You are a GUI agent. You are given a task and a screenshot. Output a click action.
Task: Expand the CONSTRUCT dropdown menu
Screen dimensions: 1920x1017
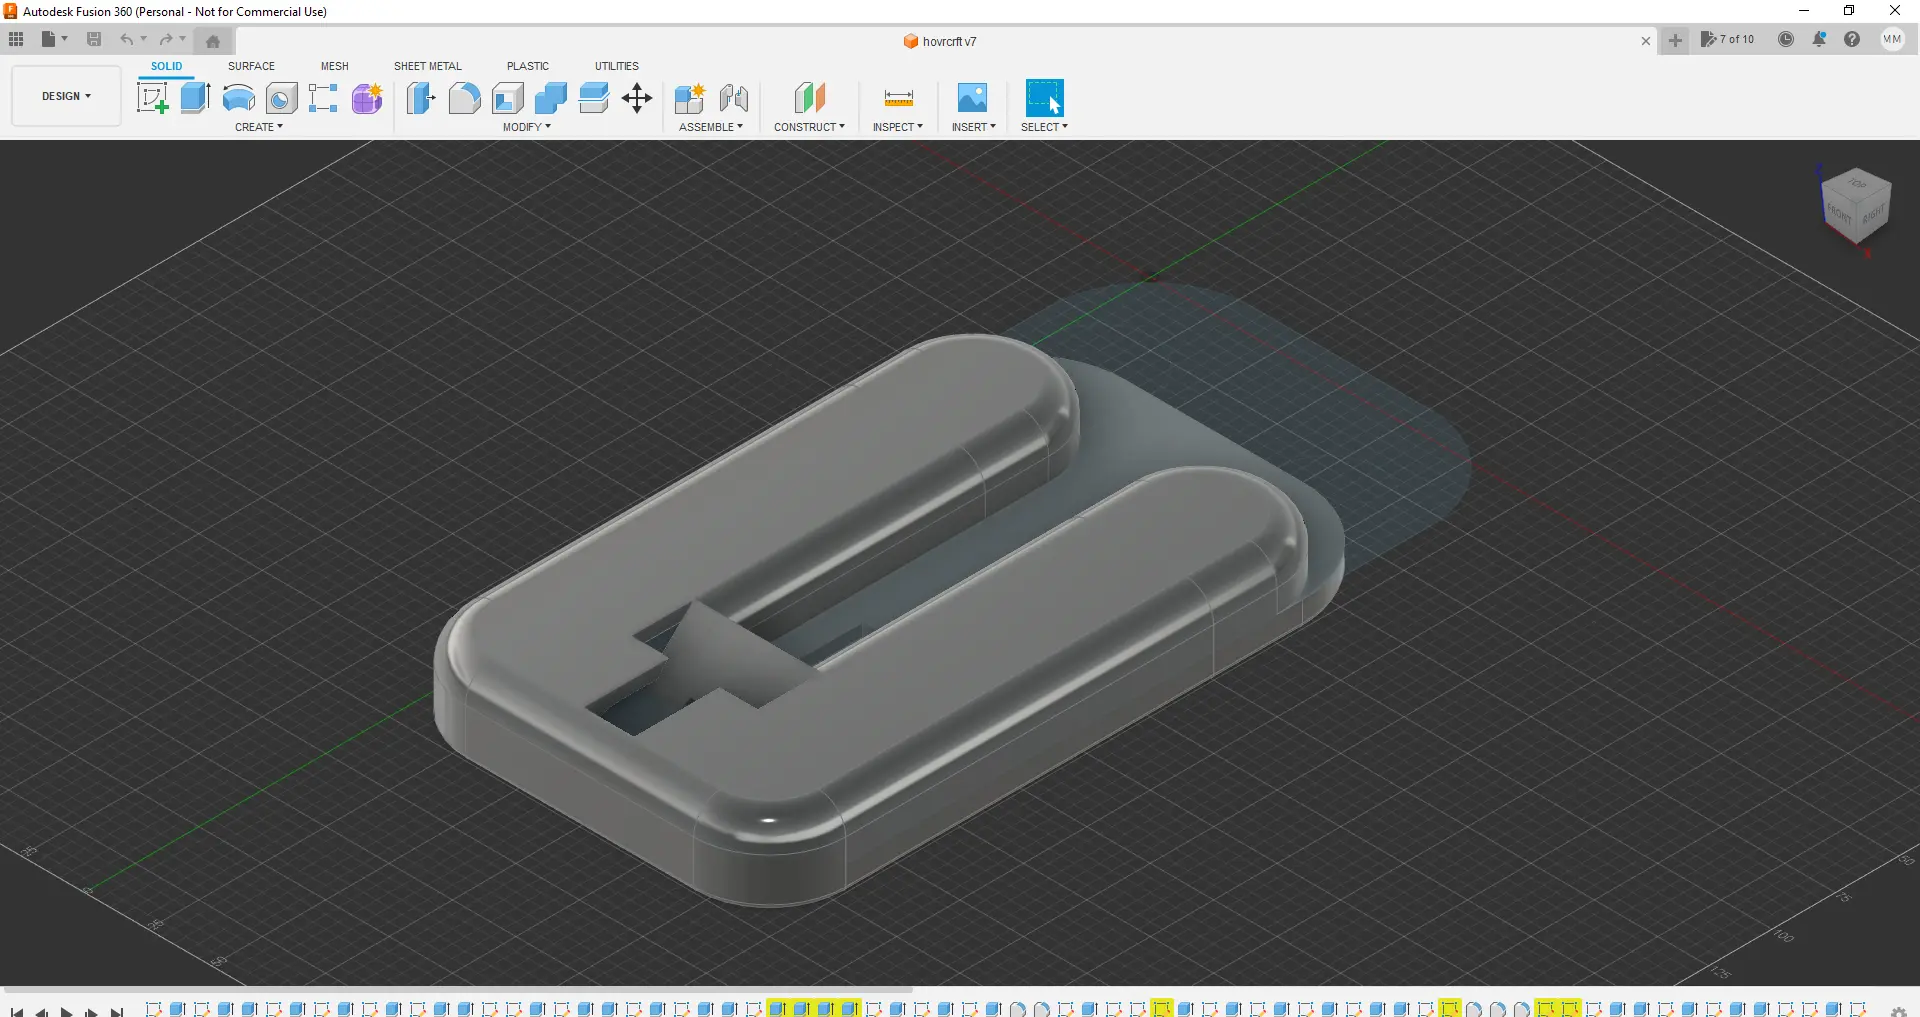tap(809, 127)
